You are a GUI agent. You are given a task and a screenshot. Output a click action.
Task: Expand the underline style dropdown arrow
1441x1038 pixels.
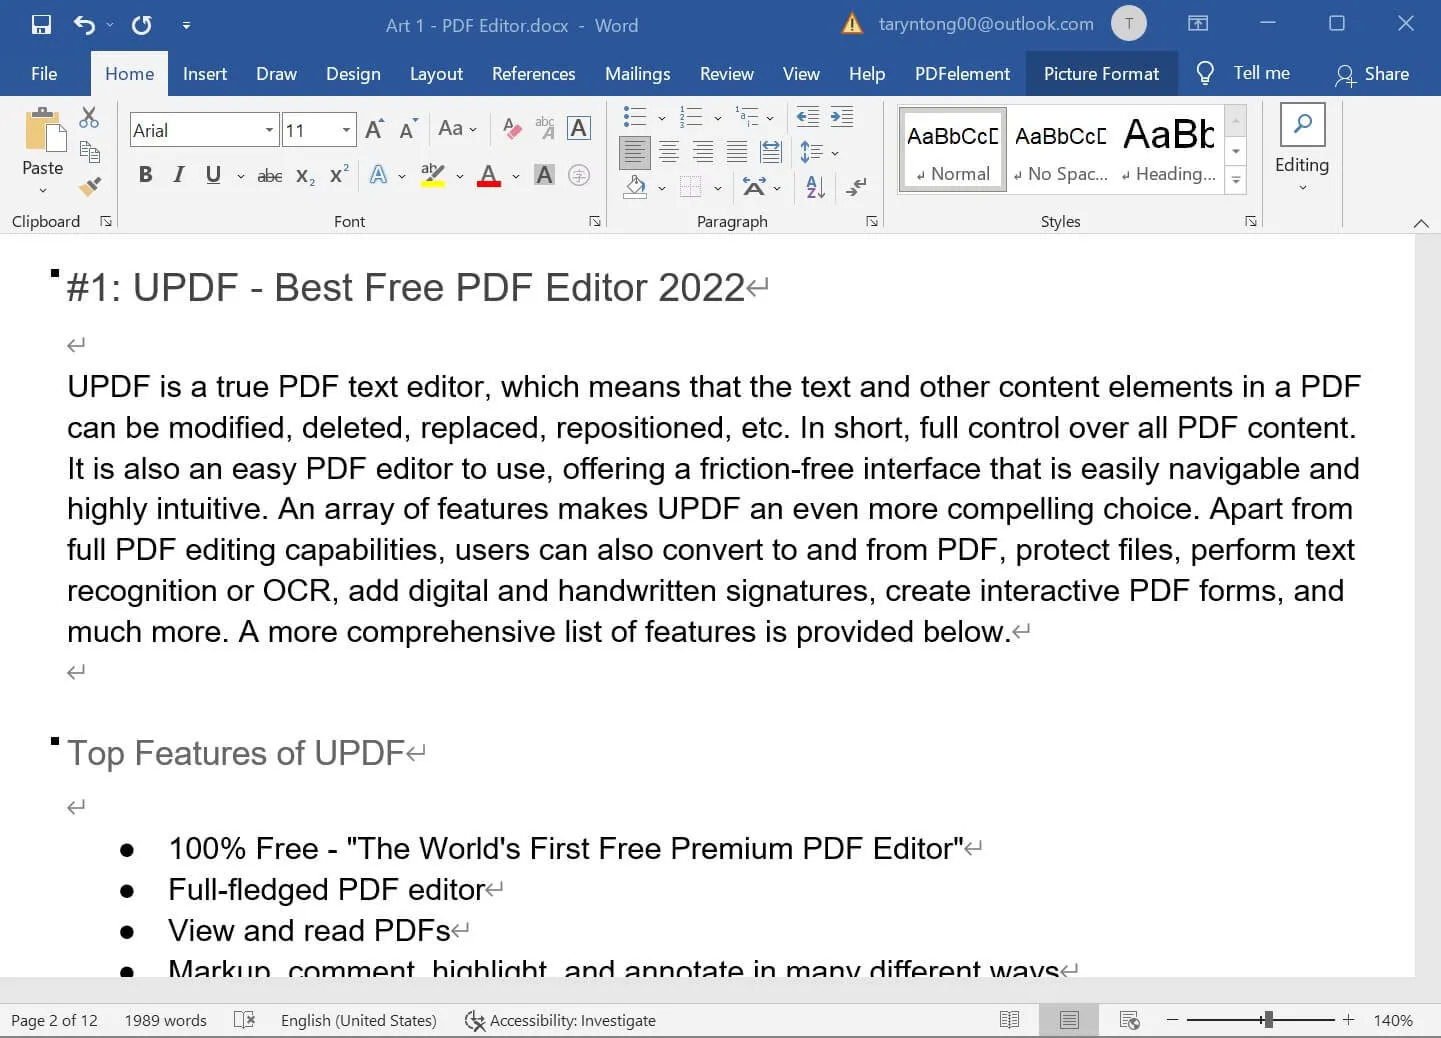pyautogui.click(x=241, y=176)
